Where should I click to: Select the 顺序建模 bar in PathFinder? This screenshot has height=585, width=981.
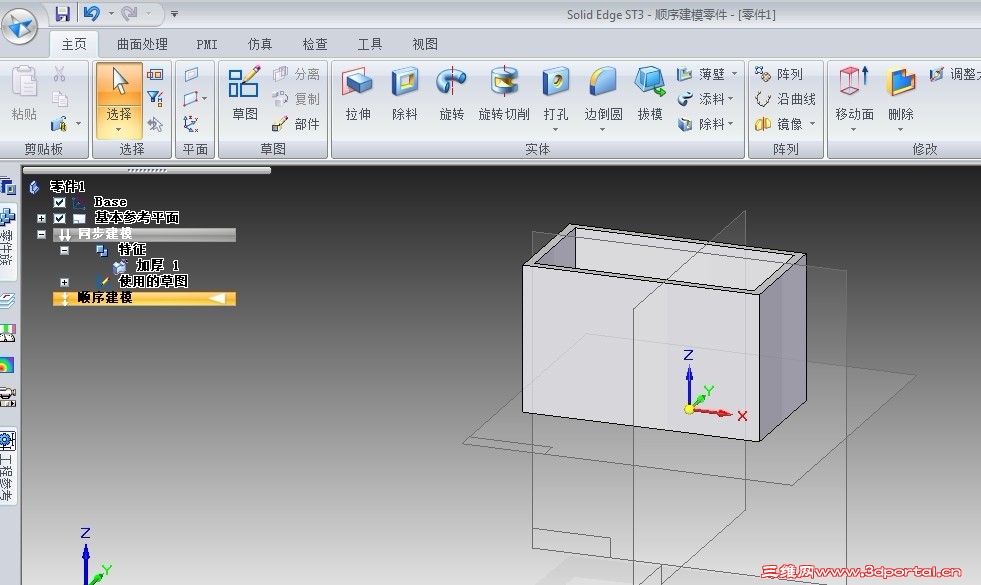(145, 298)
